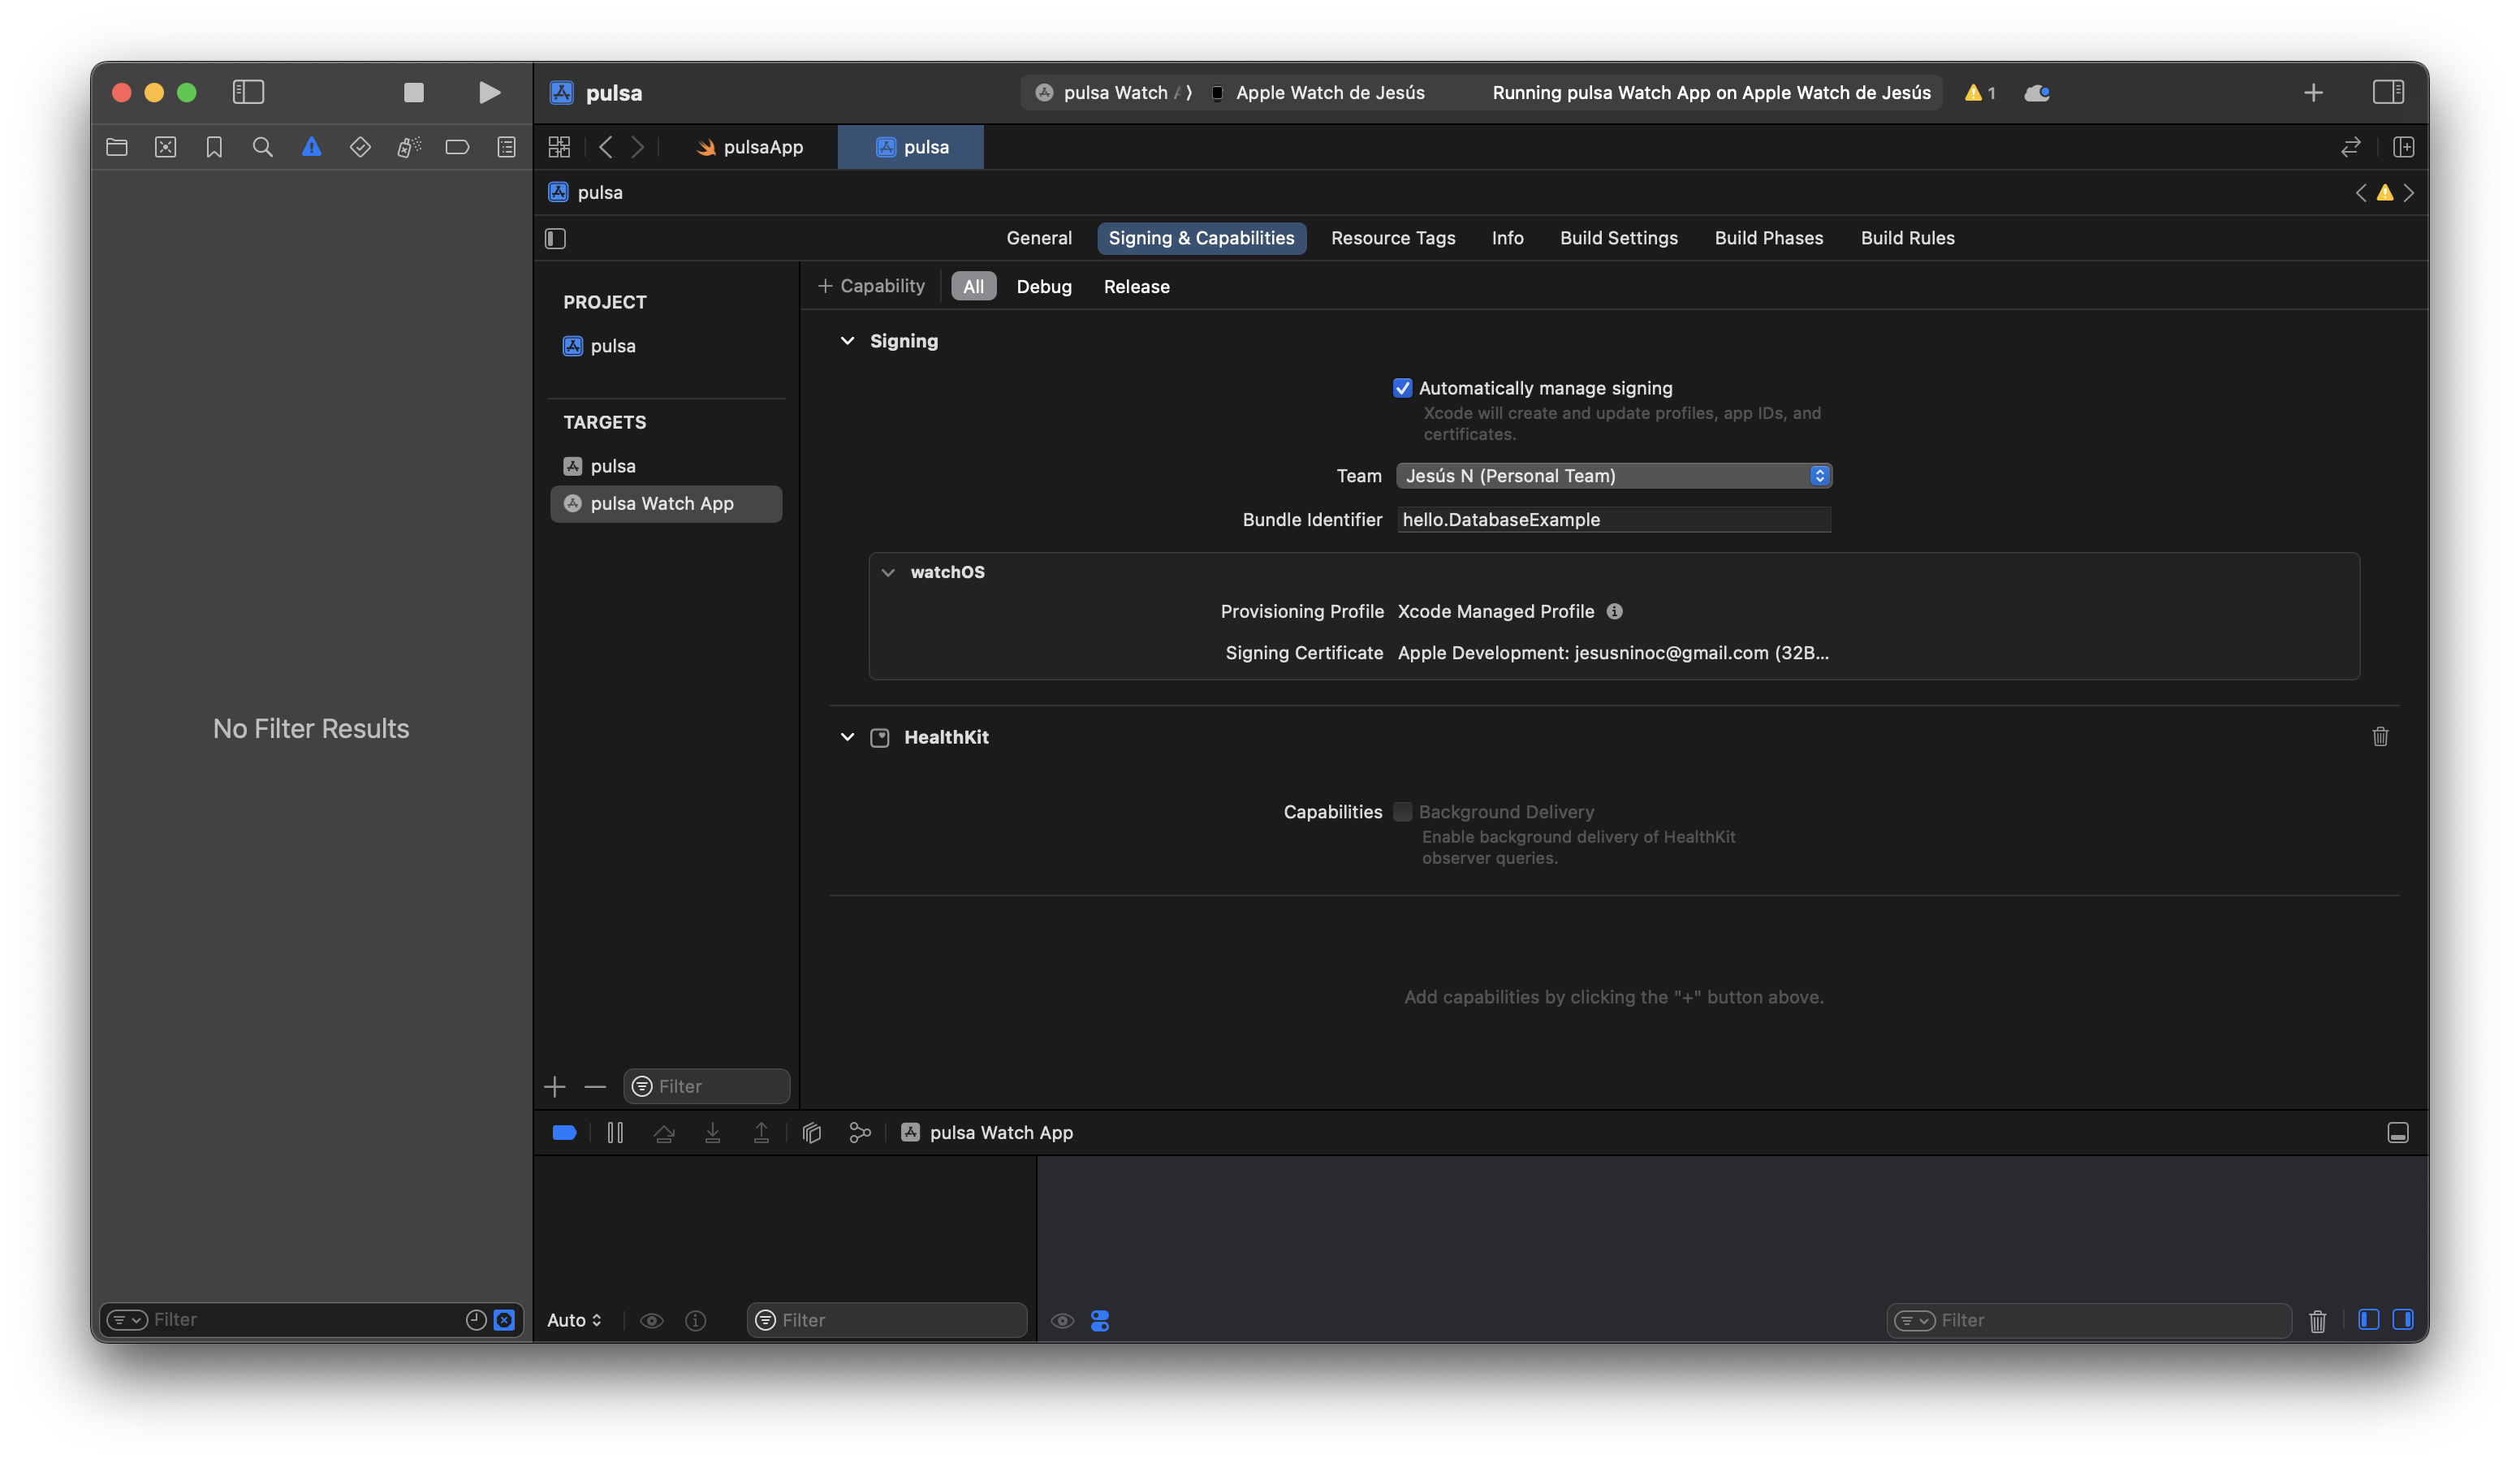
Task: Toggle console metadata options button
Action: [1100, 1321]
